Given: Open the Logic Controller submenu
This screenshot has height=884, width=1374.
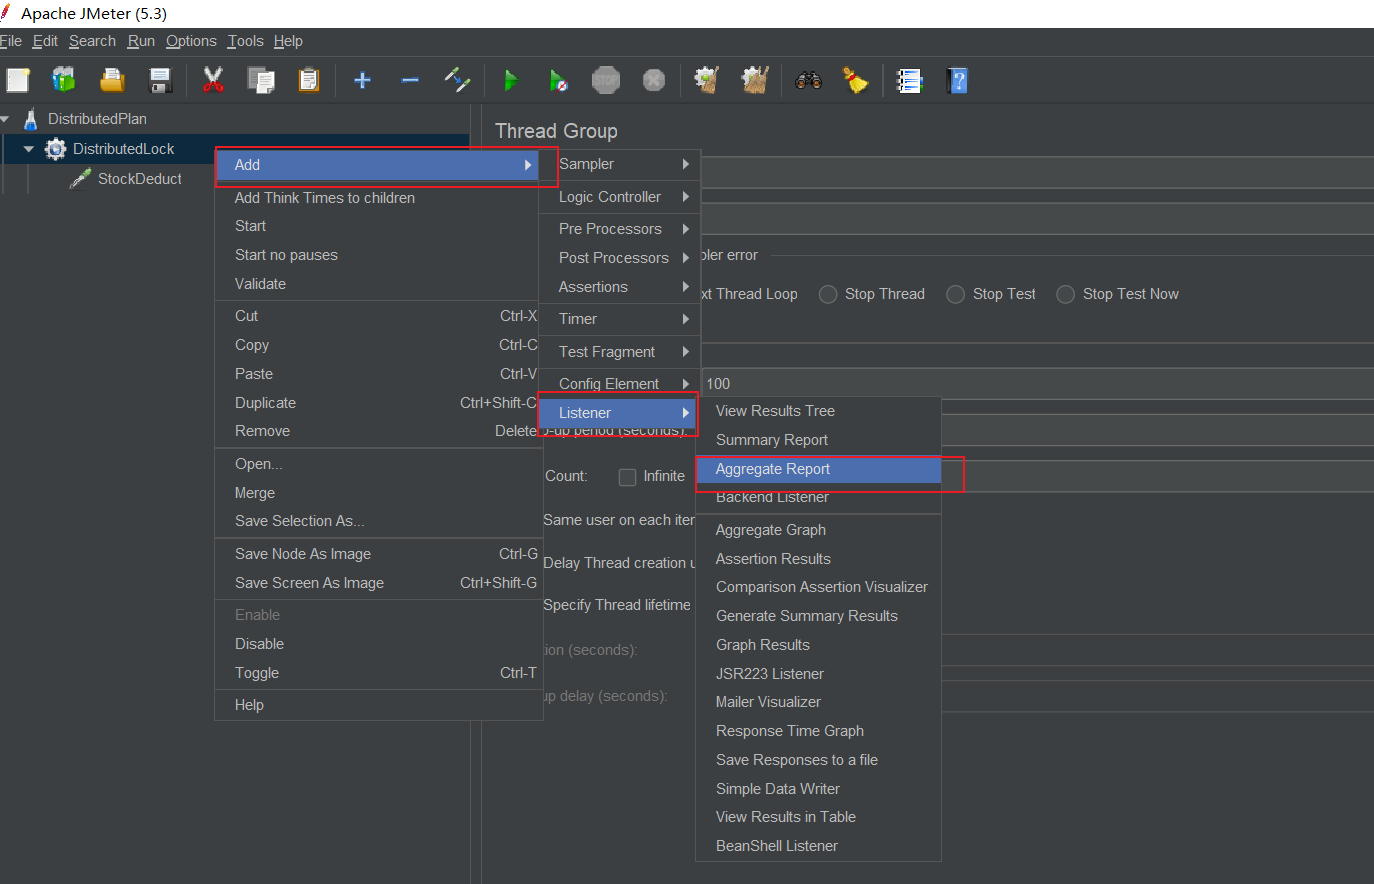Looking at the screenshot, I should [x=620, y=197].
